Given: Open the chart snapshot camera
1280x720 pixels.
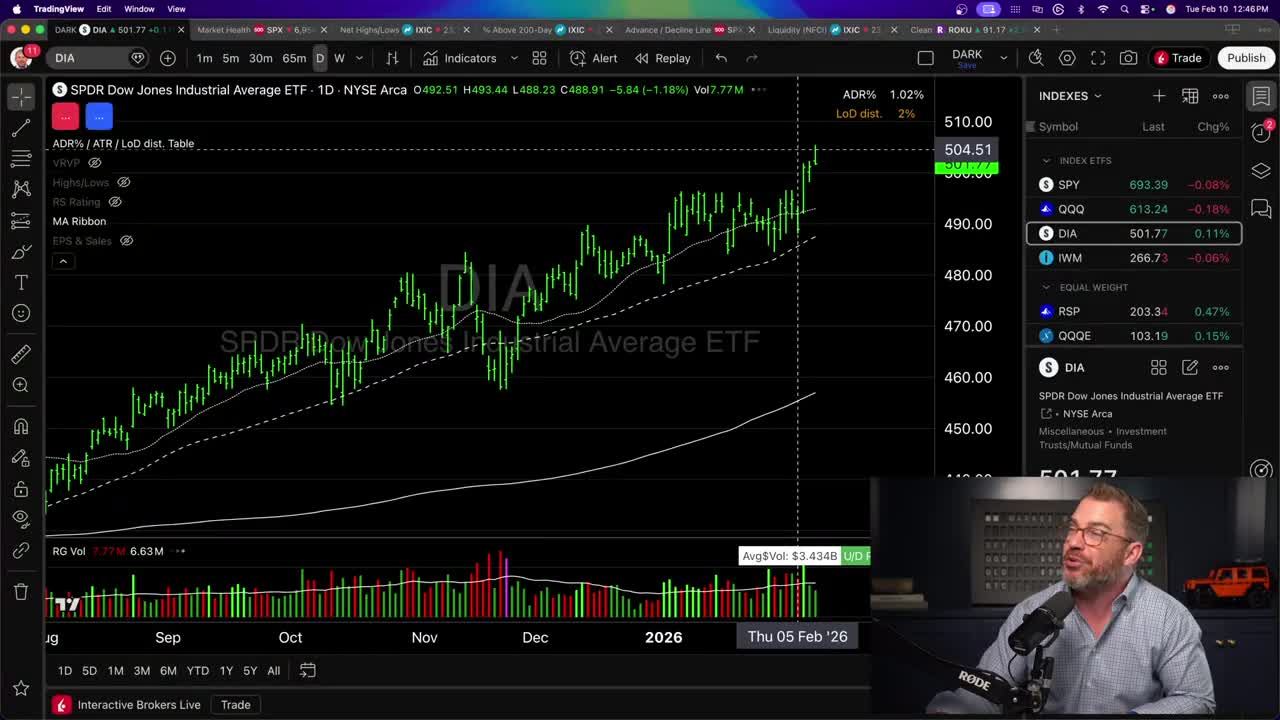Looking at the screenshot, I should (x=1128, y=58).
